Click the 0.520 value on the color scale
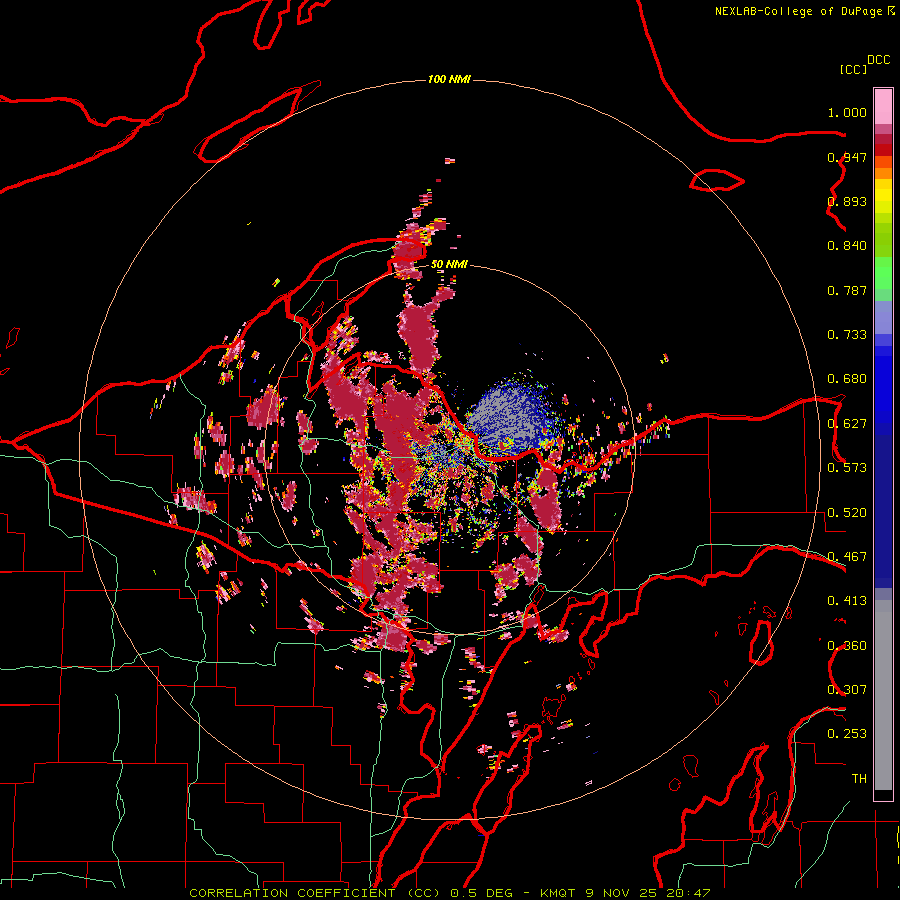This screenshot has width=900, height=900. (x=847, y=513)
